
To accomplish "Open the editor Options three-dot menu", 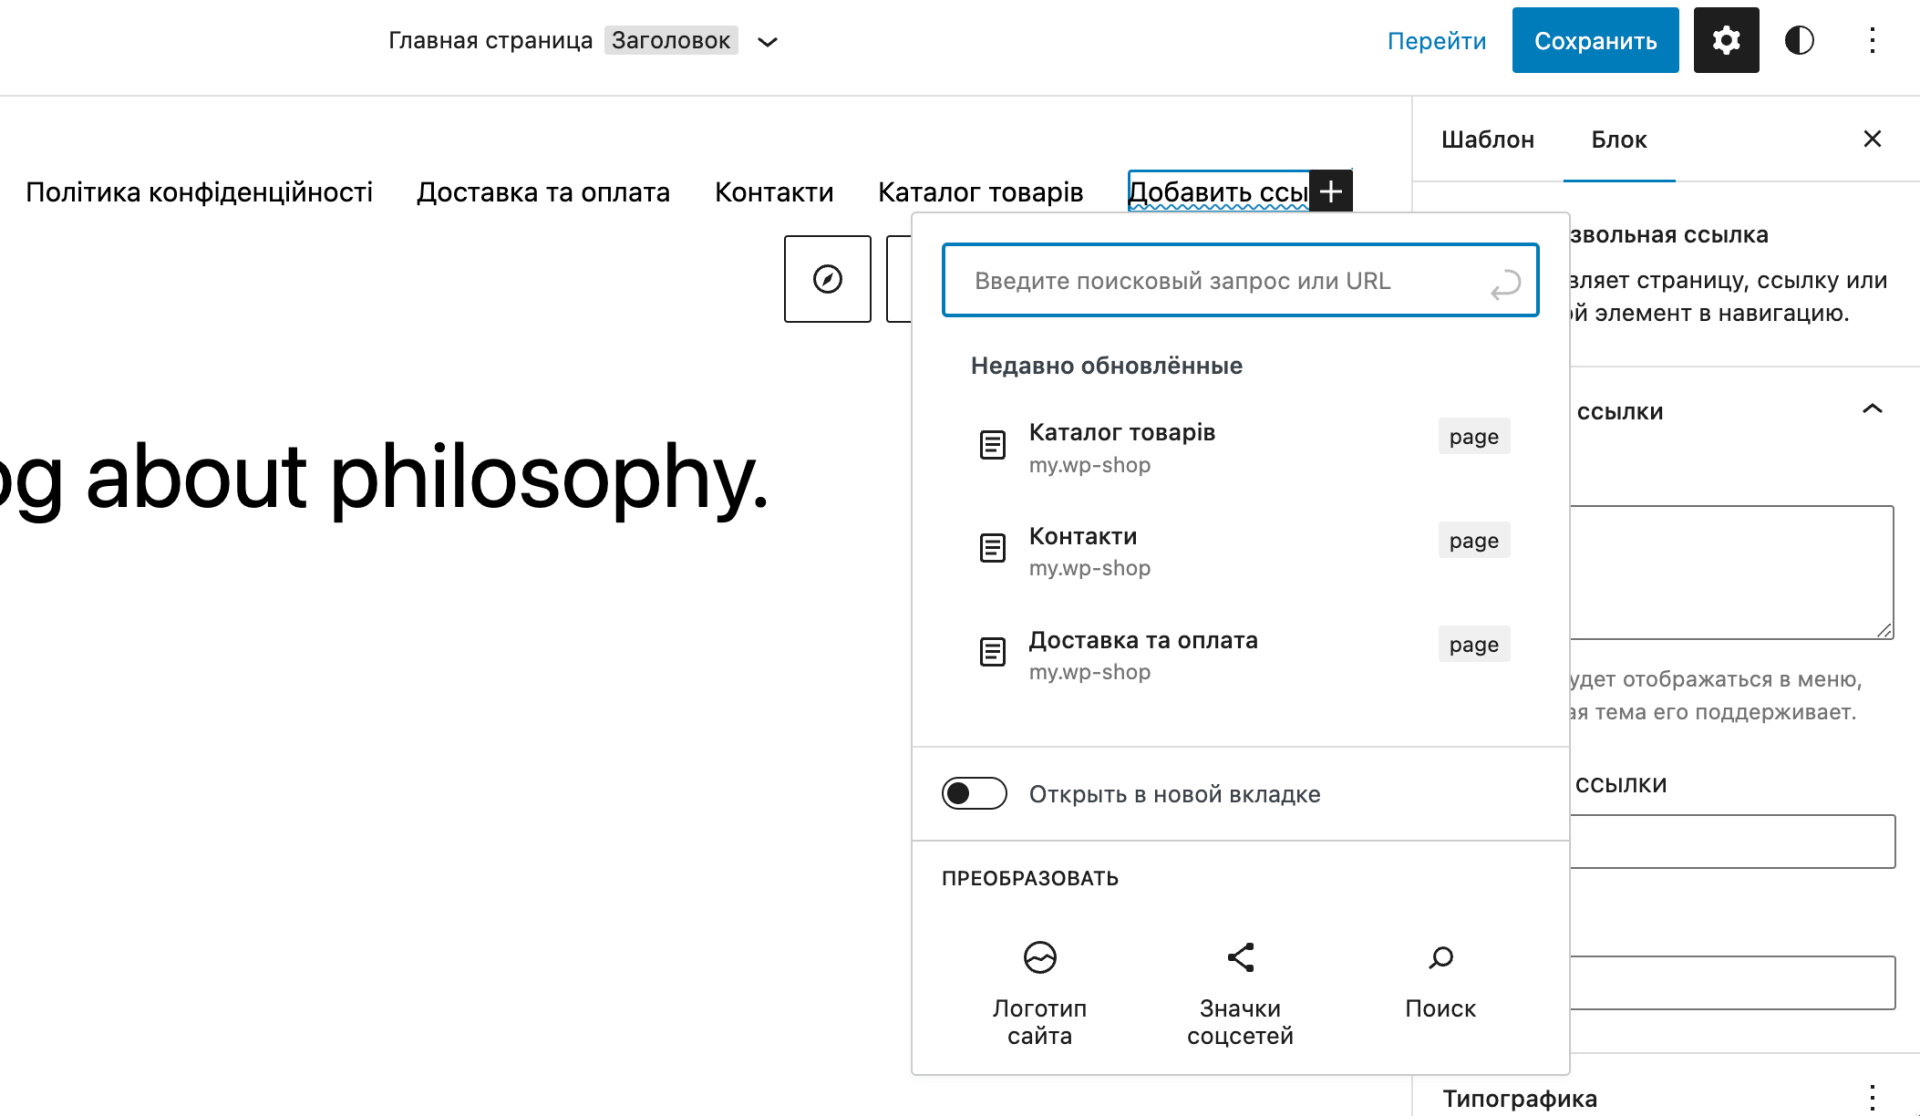I will [x=1872, y=40].
